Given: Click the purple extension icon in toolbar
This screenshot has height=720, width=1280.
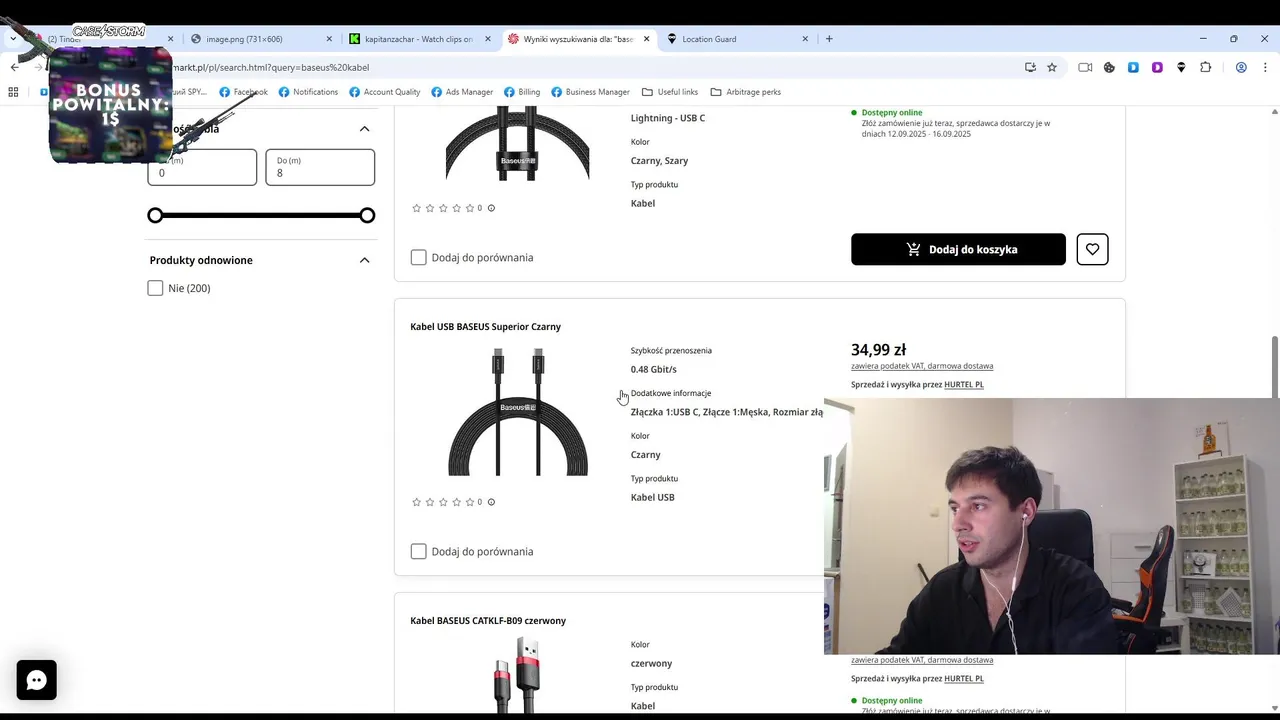Looking at the screenshot, I should click(x=1157, y=67).
